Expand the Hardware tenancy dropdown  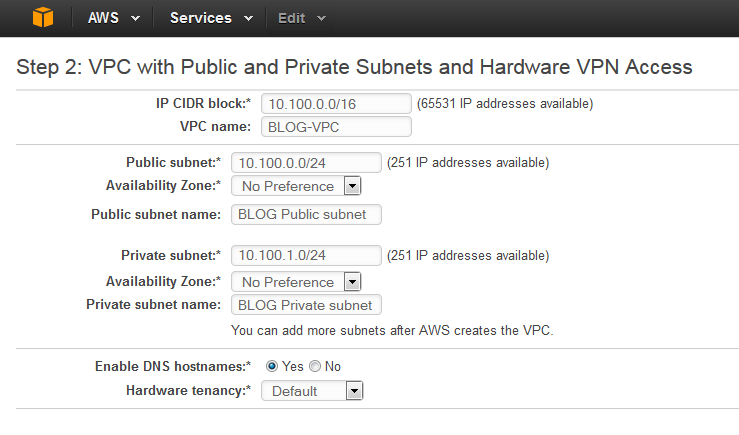coord(312,391)
